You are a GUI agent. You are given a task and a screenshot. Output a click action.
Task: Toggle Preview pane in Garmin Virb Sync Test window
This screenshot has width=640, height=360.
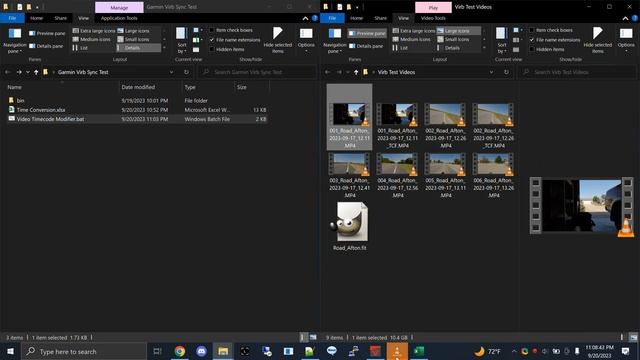[47, 33]
